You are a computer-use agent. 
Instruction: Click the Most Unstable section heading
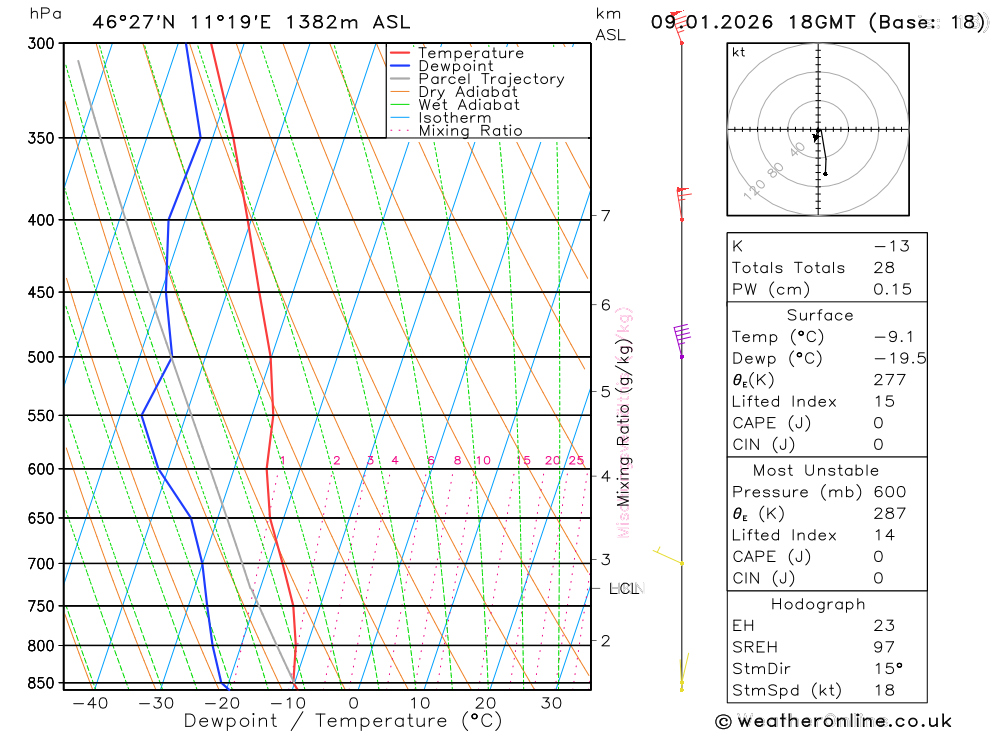click(x=816, y=471)
